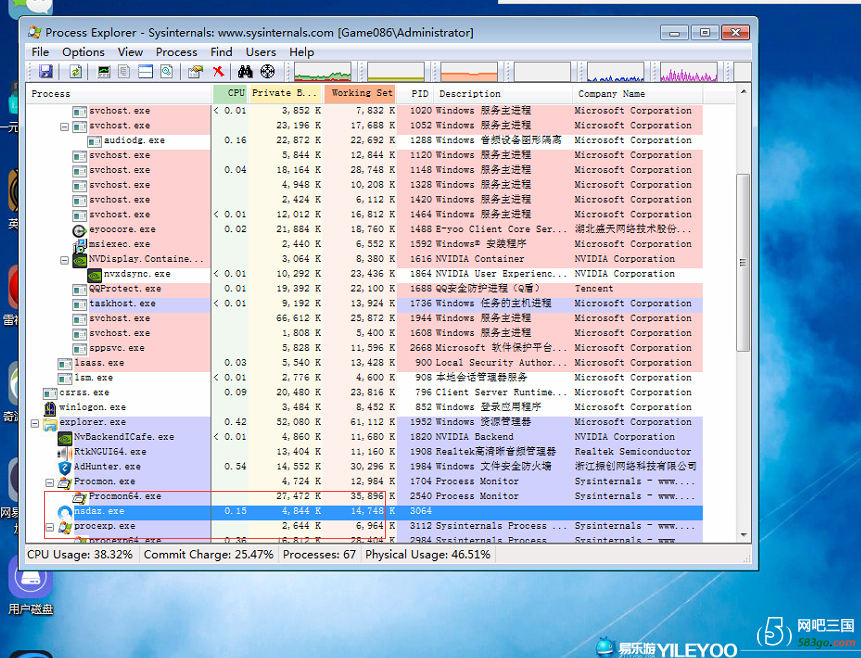Screen dimensions: 861x658
Task: Collapse the NVDisplay.Container process node
Action: click(x=65, y=259)
